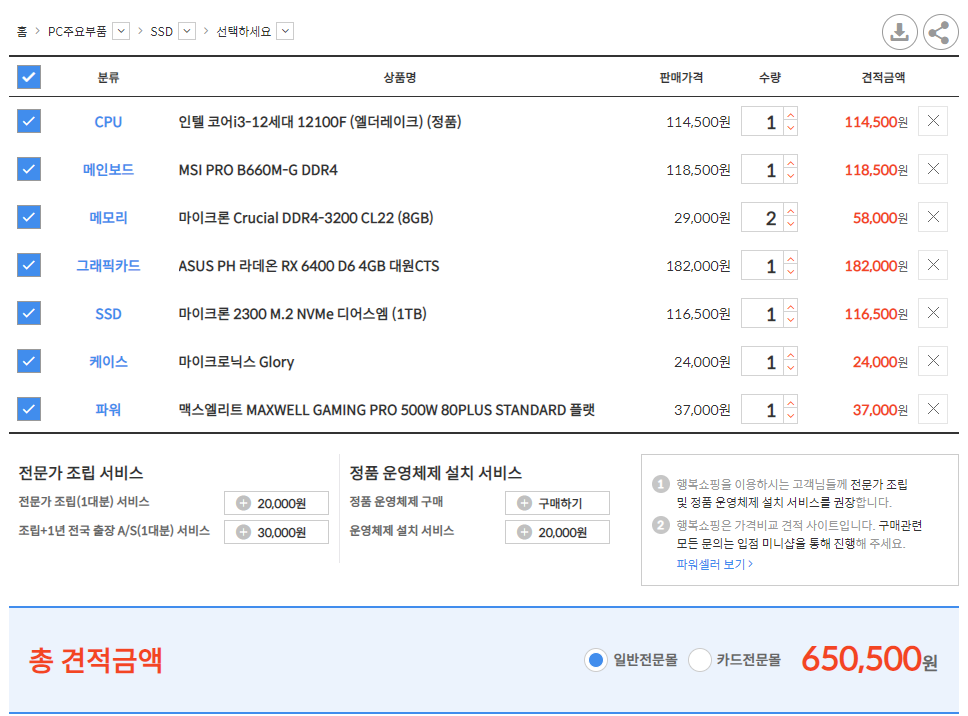This screenshot has width=968, height=716.
Task: Decrease 메인보드 quantity with the down arrow
Action: pyautogui.click(x=791, y=177)
